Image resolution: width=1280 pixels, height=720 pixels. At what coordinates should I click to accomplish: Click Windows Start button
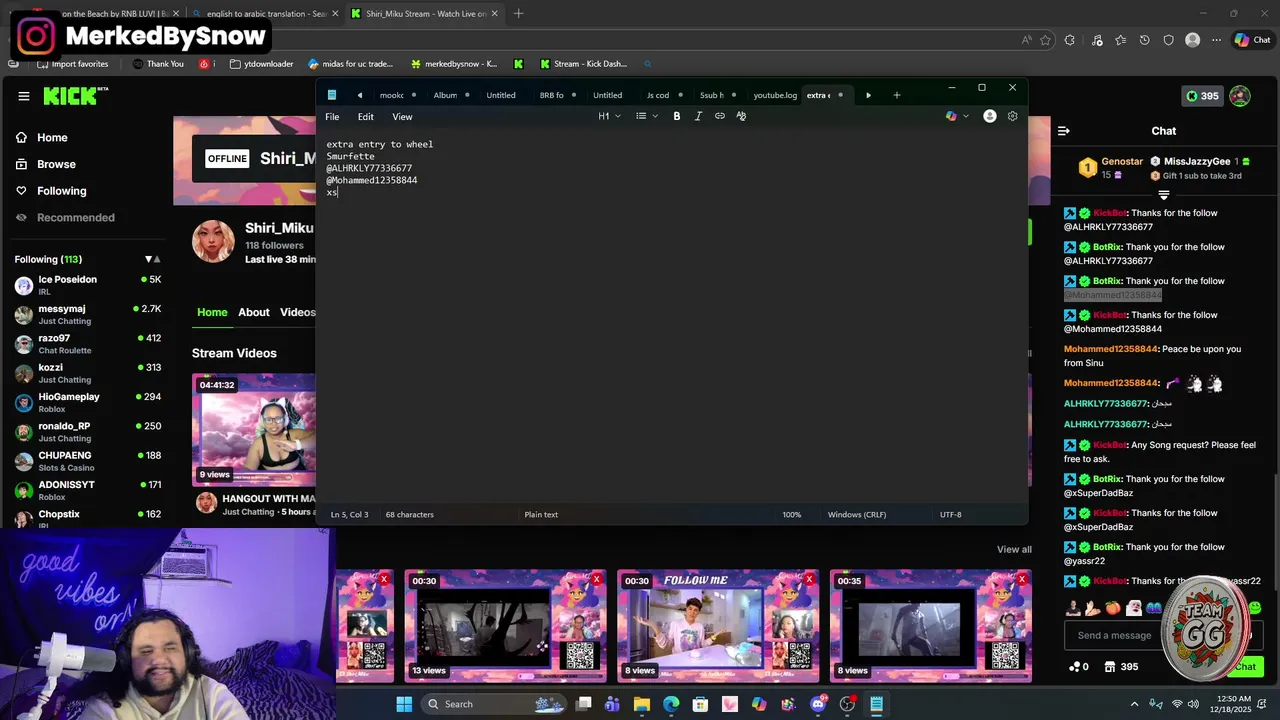(x=404, y=704)
